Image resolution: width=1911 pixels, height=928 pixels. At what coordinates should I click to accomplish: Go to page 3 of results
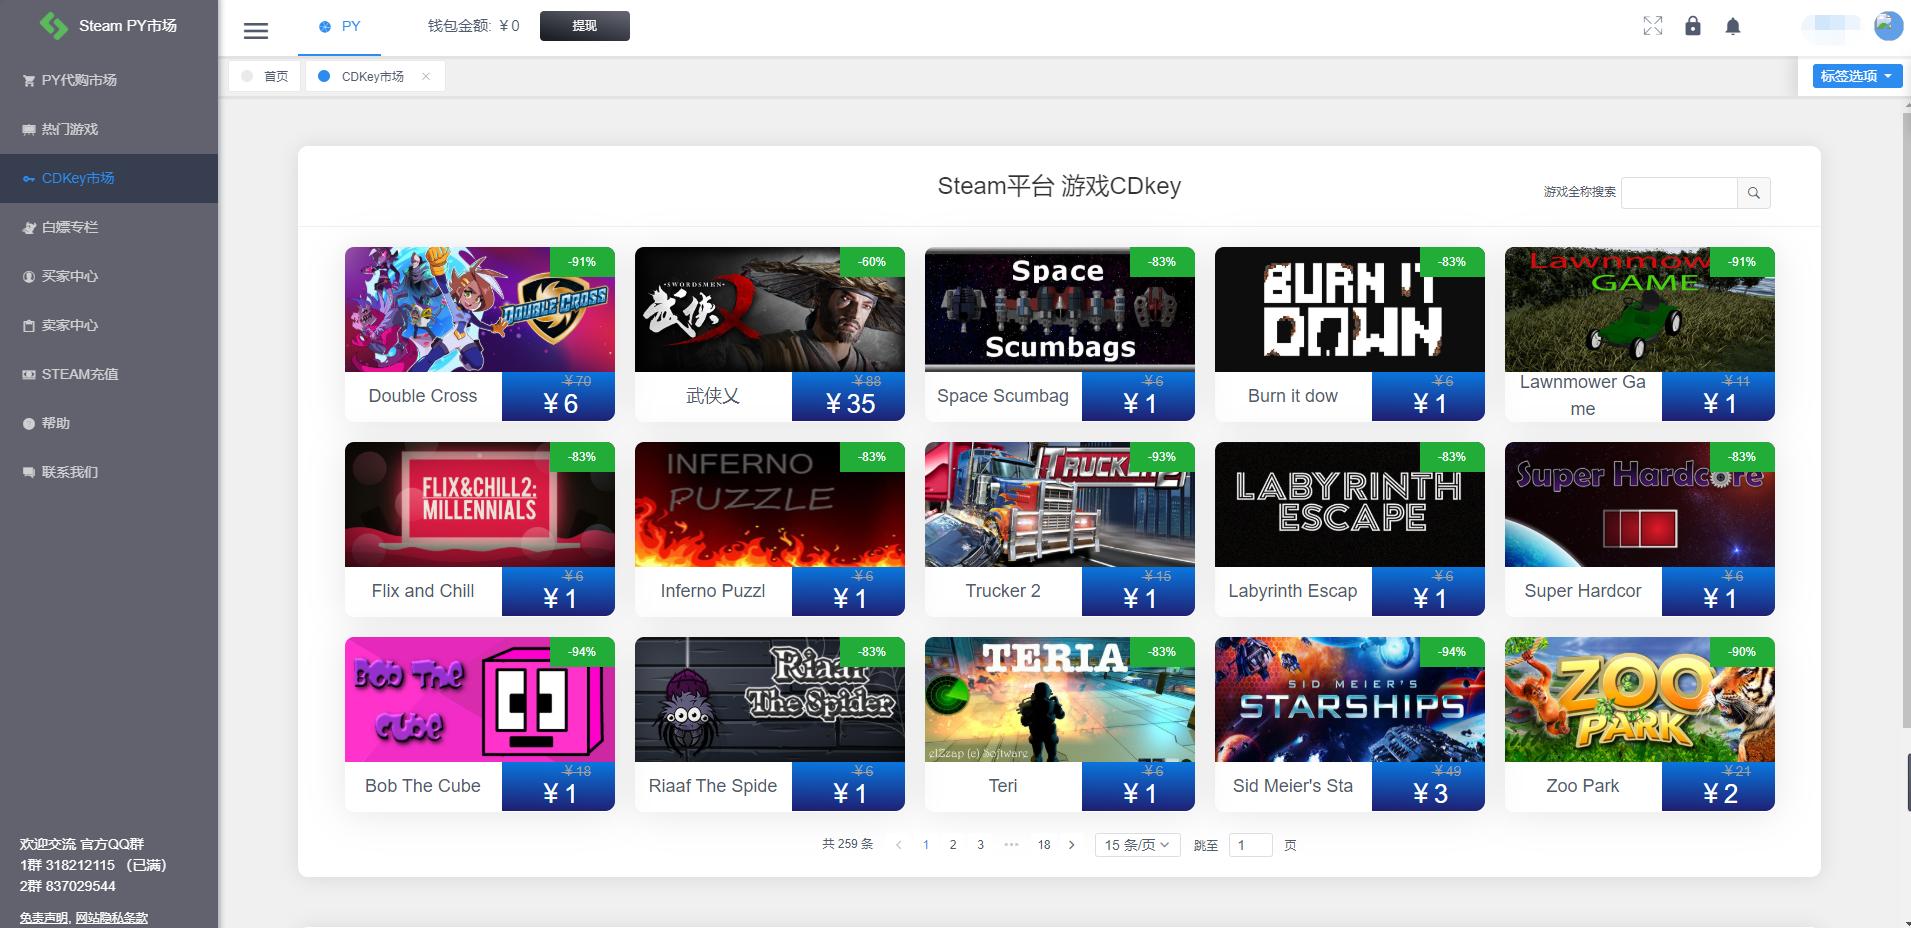coord(980,844)
